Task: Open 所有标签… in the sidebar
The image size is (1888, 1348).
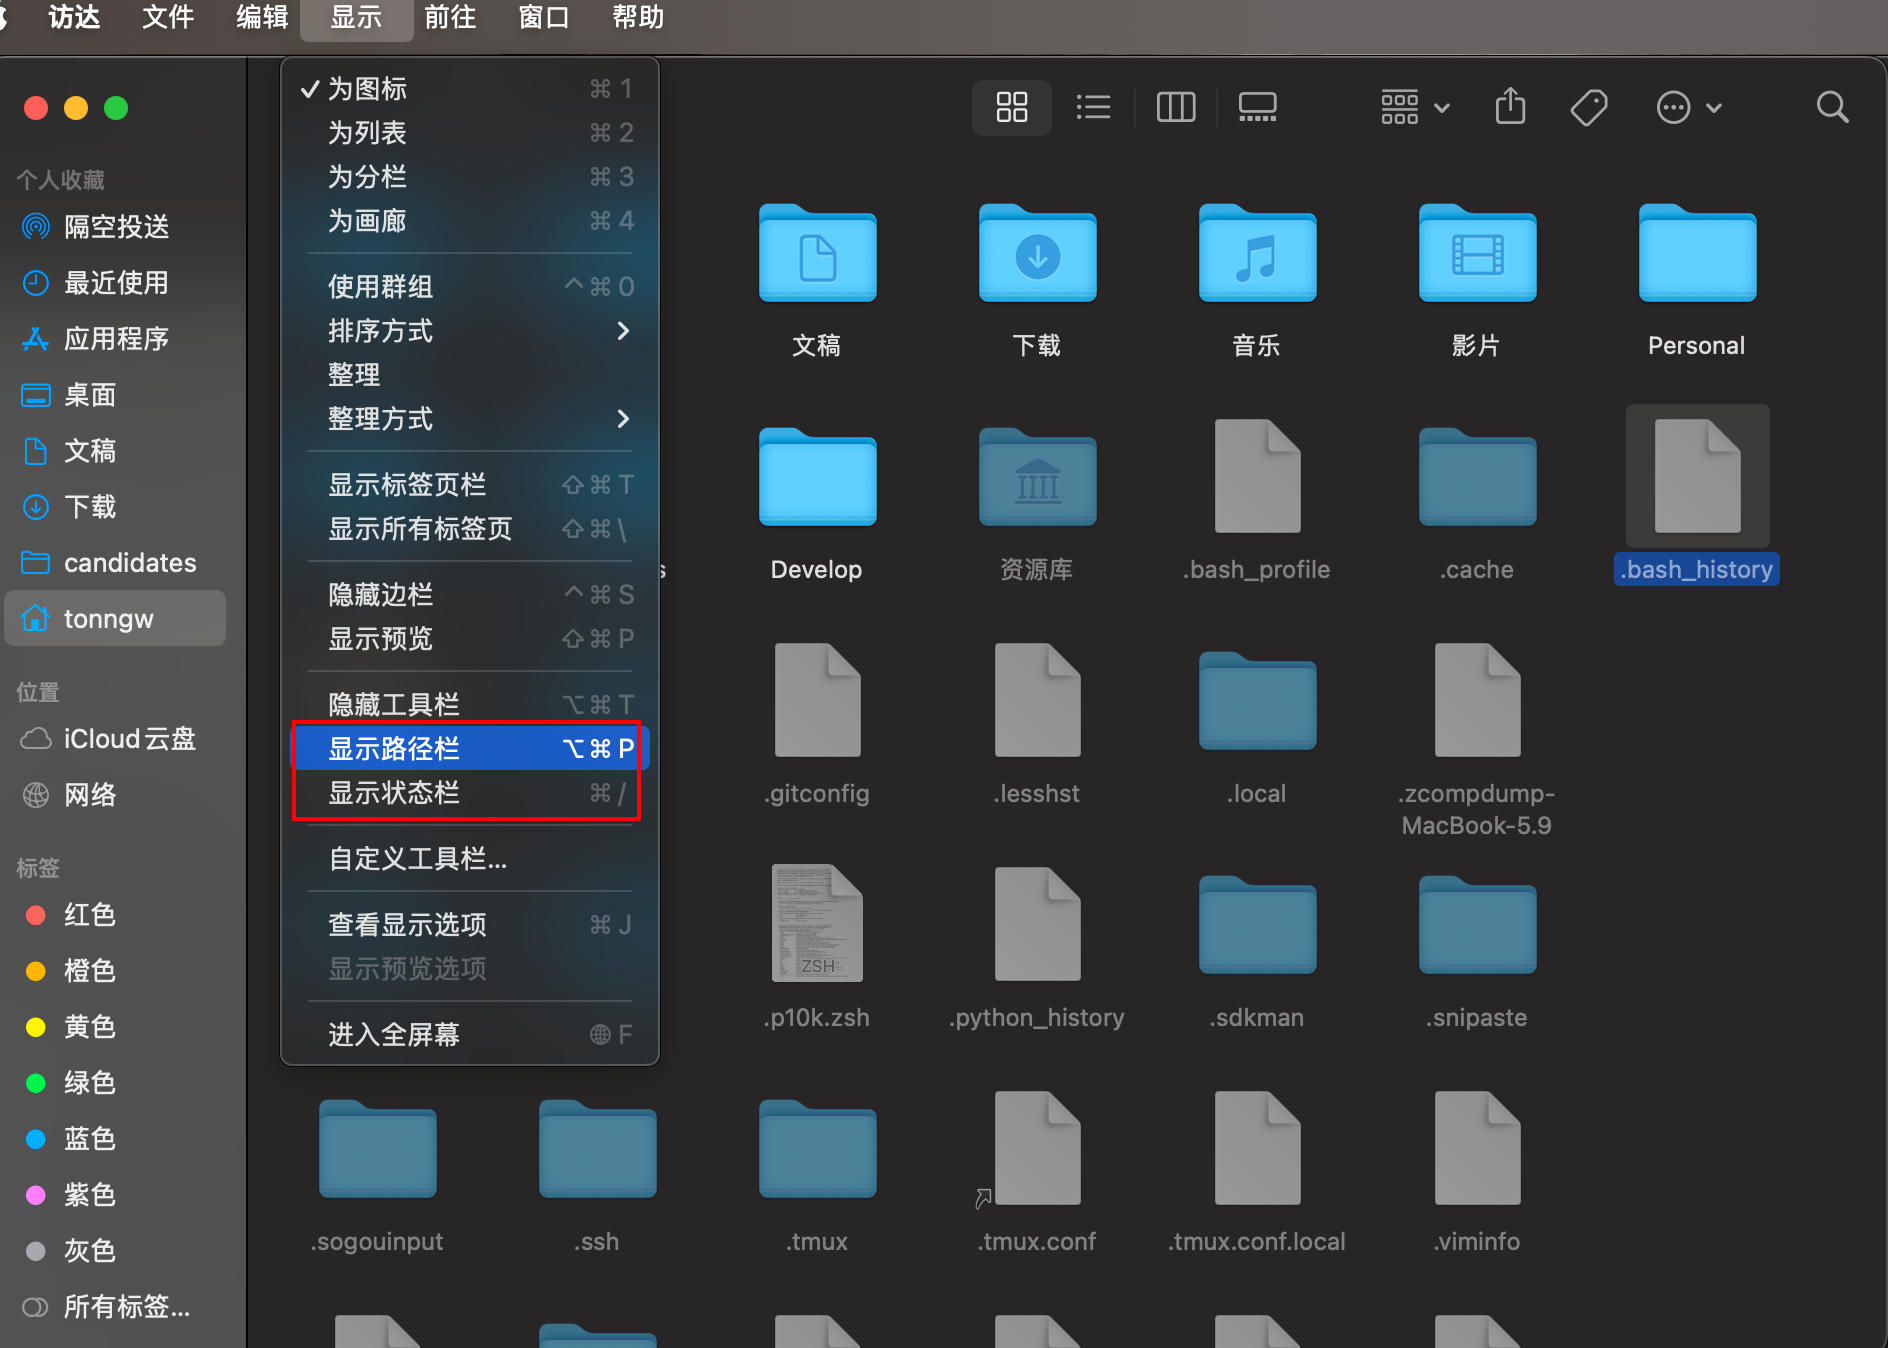Action: point(116,1307)
